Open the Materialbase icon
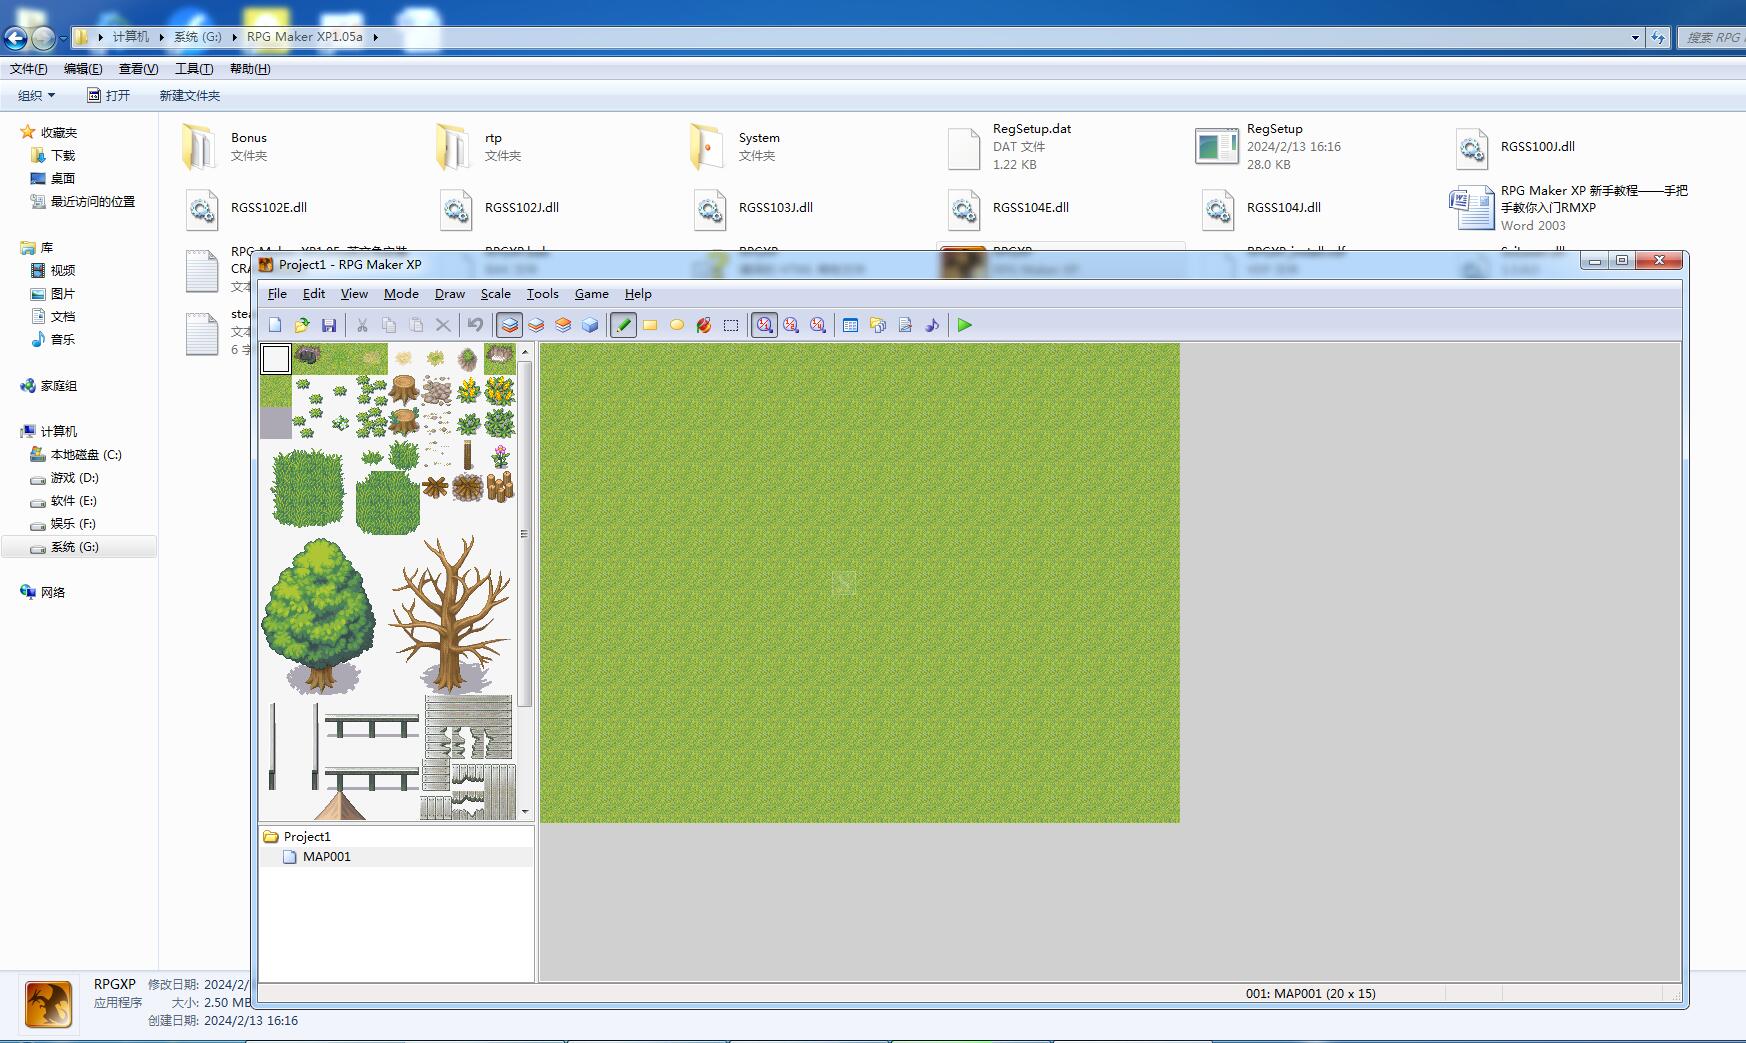1746x1043 pixels. pyautogui.click(x=878, y=325)
